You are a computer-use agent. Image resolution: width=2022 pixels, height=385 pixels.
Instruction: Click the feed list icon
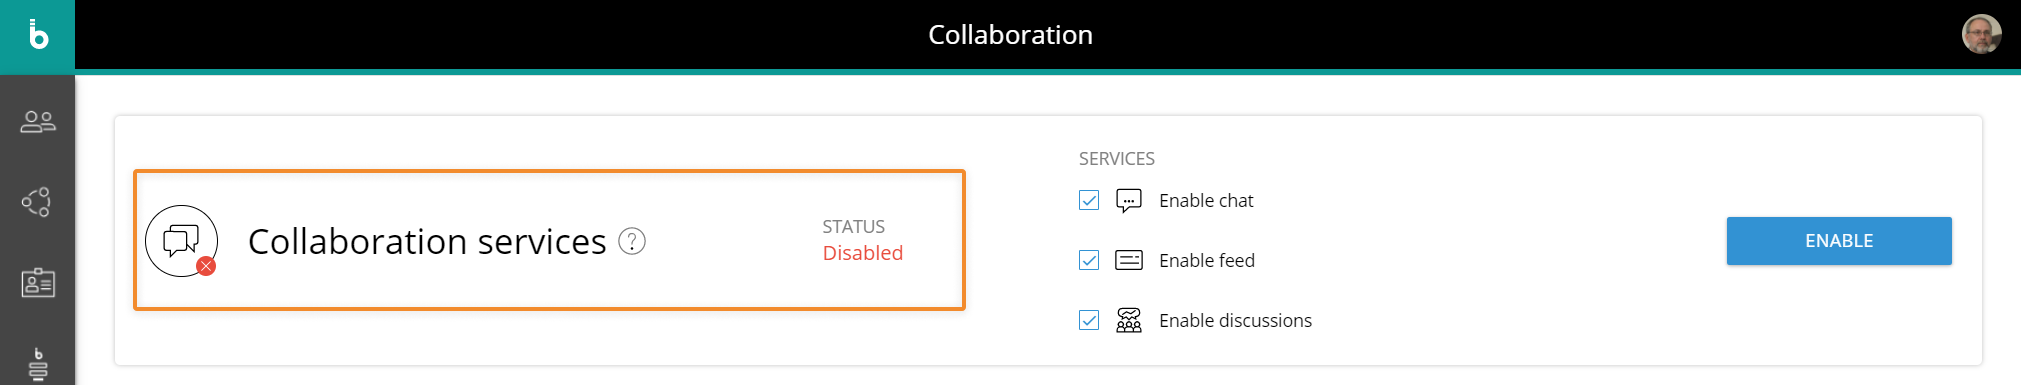[1129, 260]
